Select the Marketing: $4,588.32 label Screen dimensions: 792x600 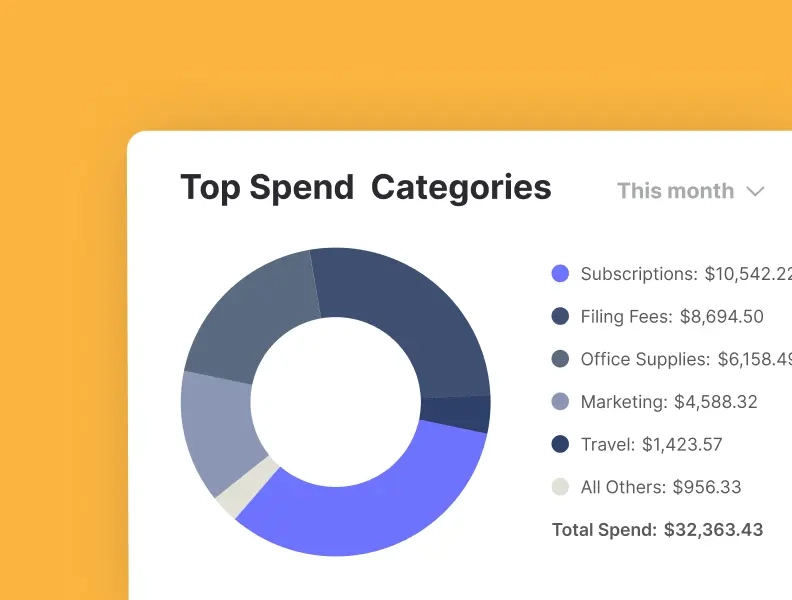(x=669, y=402)
